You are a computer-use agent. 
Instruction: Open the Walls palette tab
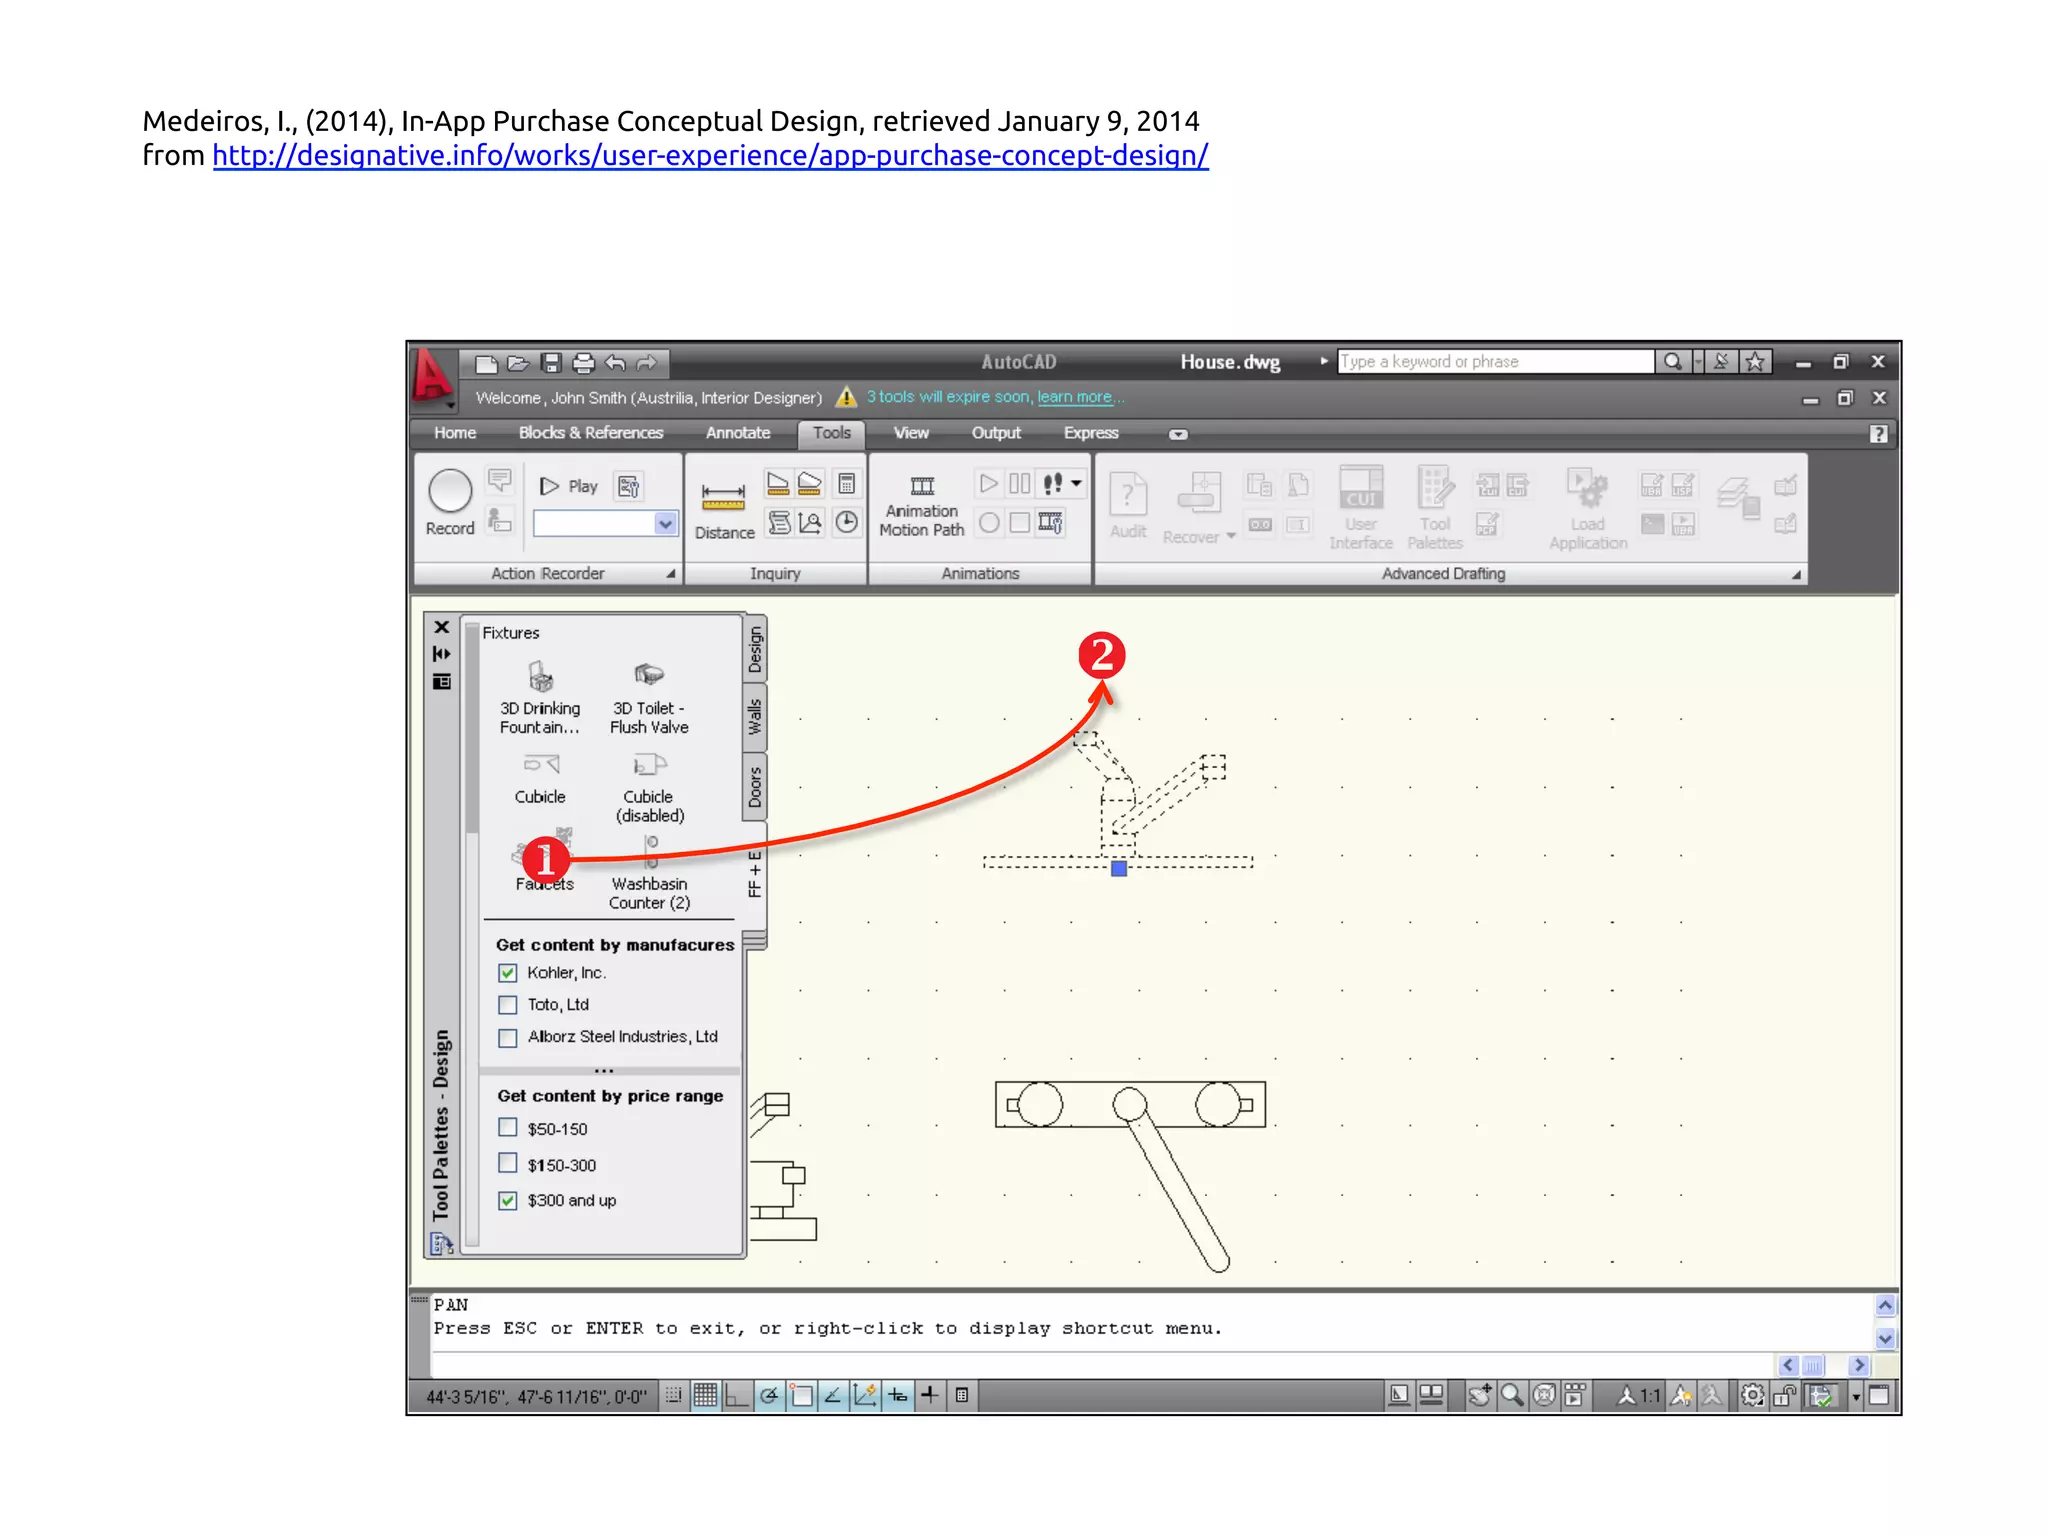click(755, 716)
